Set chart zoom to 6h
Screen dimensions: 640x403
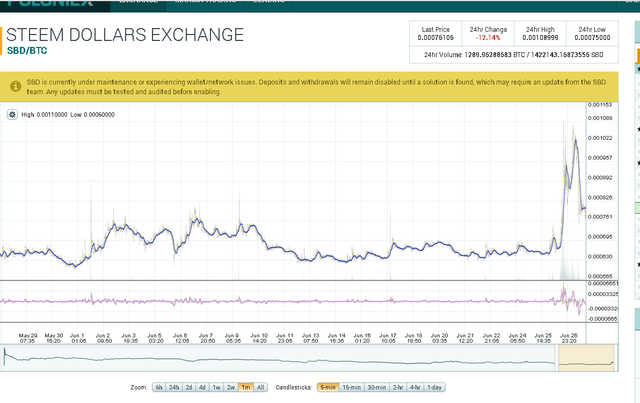pyautogui.click(x=159, y=387)
